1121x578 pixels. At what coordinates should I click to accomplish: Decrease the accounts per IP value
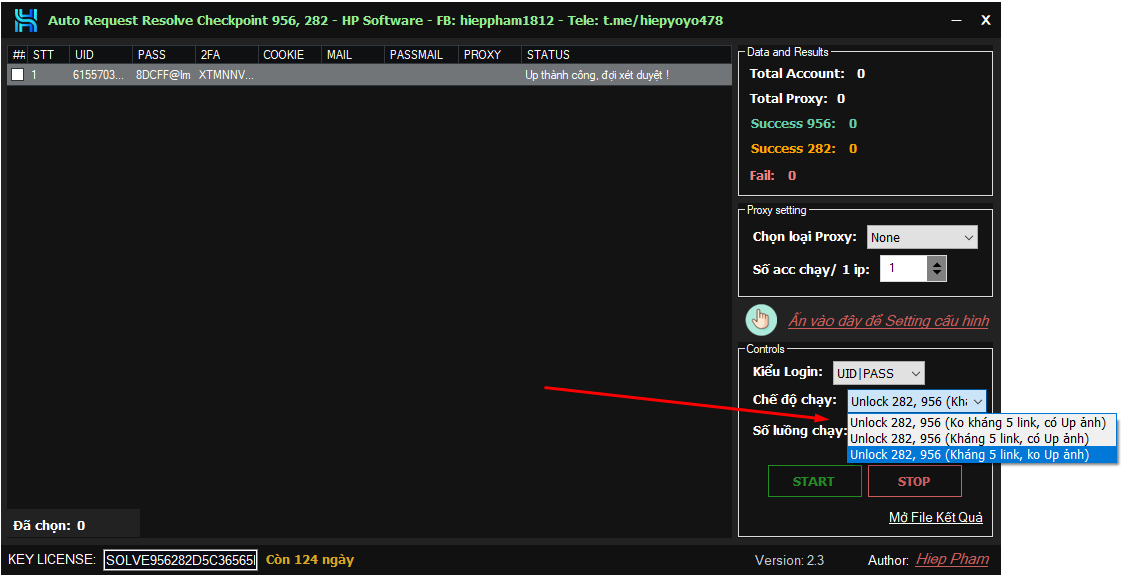pyautogui.click(x=936, y=274)
